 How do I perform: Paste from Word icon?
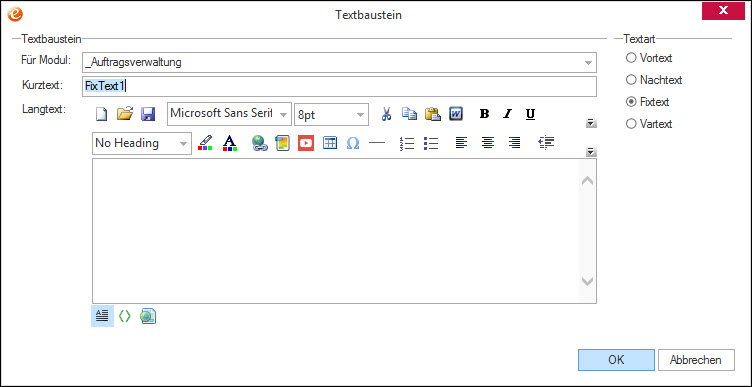click(456, 114)
